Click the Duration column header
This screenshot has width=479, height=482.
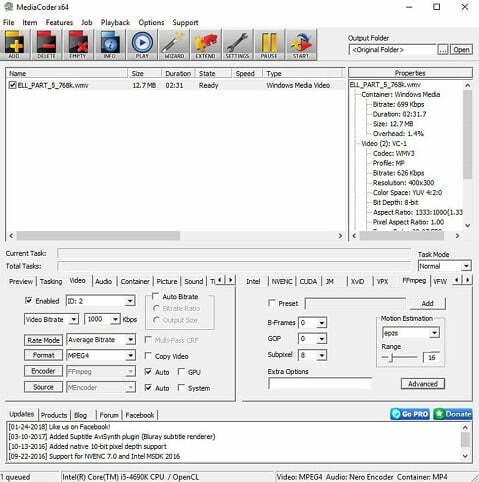click(x=178, y=73)
